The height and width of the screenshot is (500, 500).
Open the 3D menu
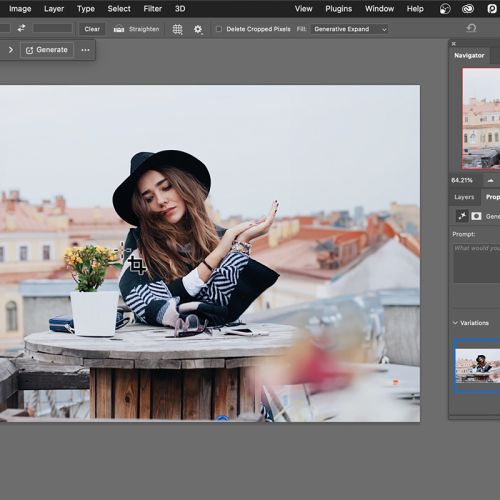point(180,9)
